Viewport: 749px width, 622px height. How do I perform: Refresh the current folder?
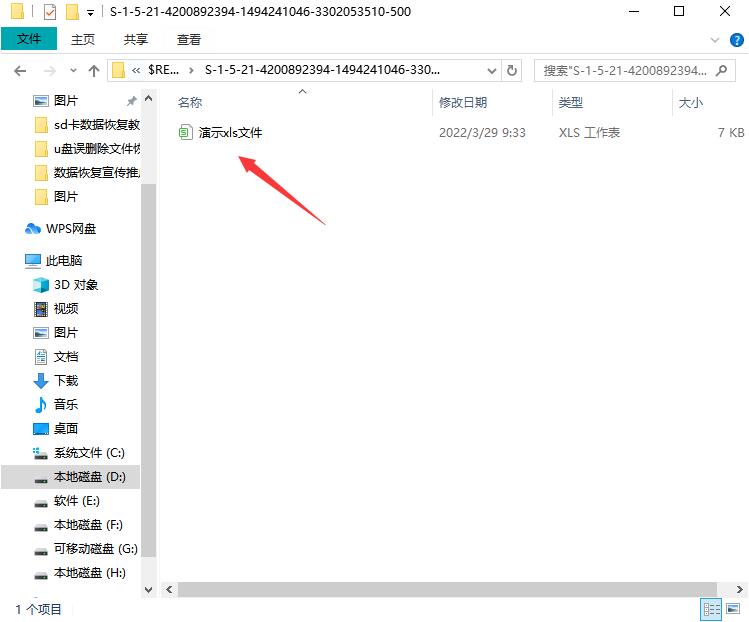[512, 71]
